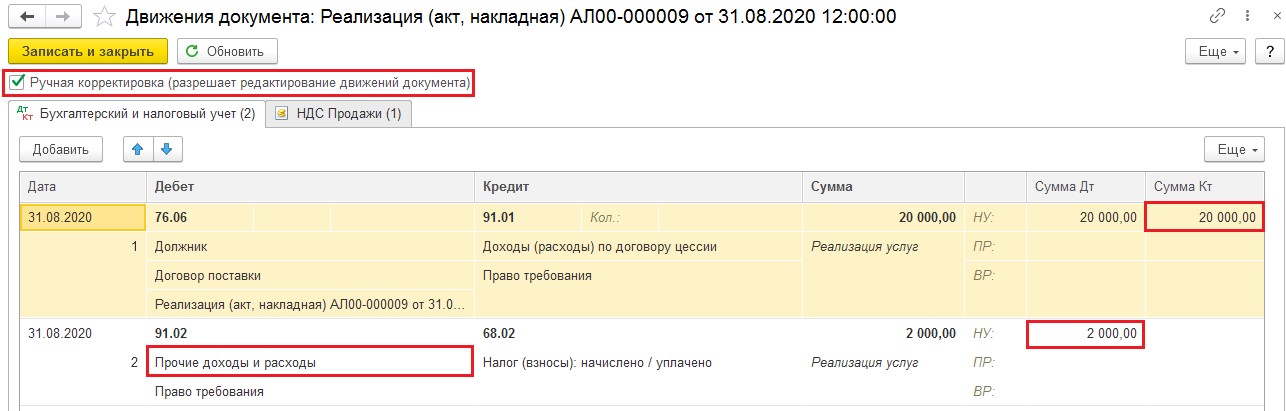Image resolution: width=1286 pixels, height=411 pixels.
Task: Select Бухгалтерский и налоговый учет tab
Action: (137, 114)
